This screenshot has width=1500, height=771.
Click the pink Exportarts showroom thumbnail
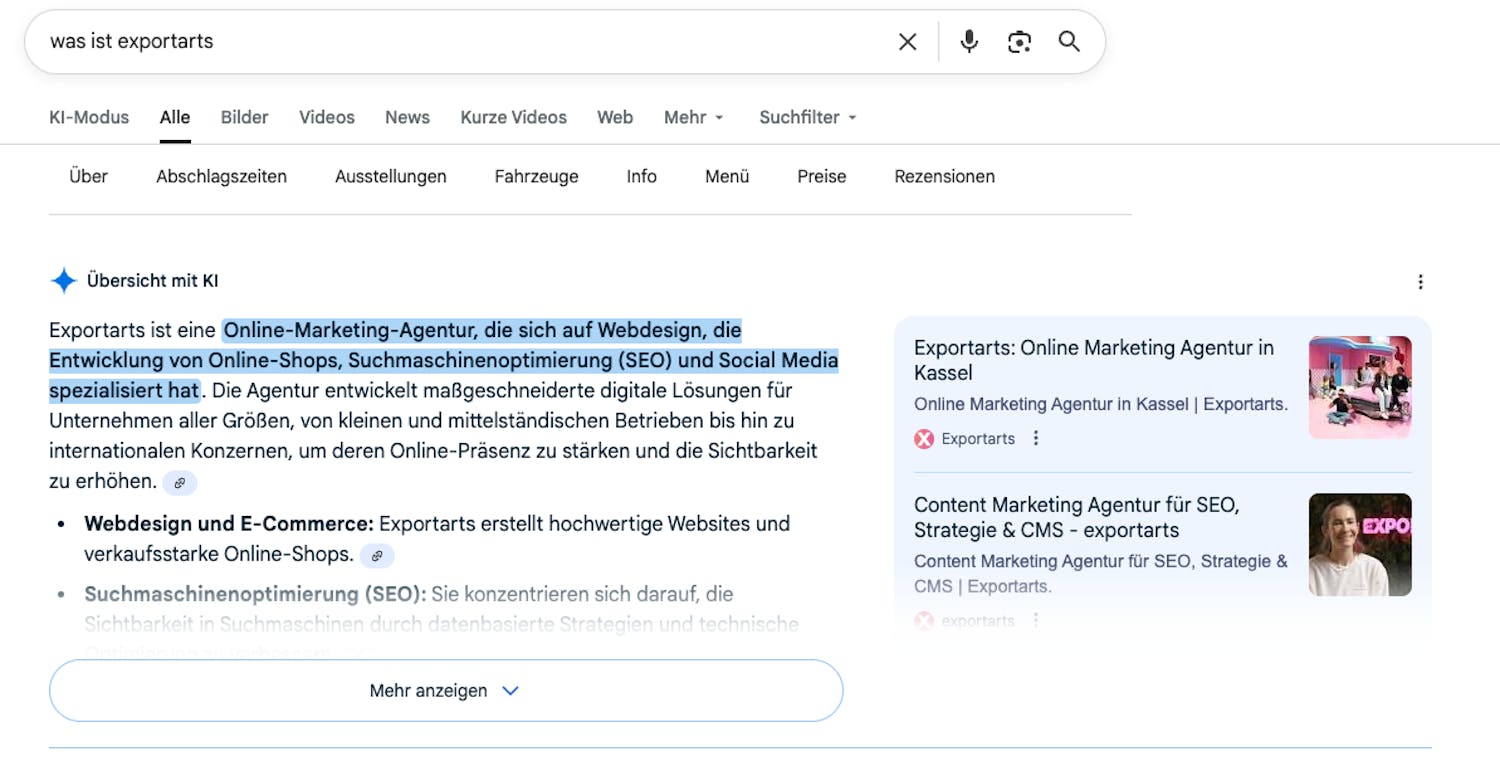(x=1360, y=387)
